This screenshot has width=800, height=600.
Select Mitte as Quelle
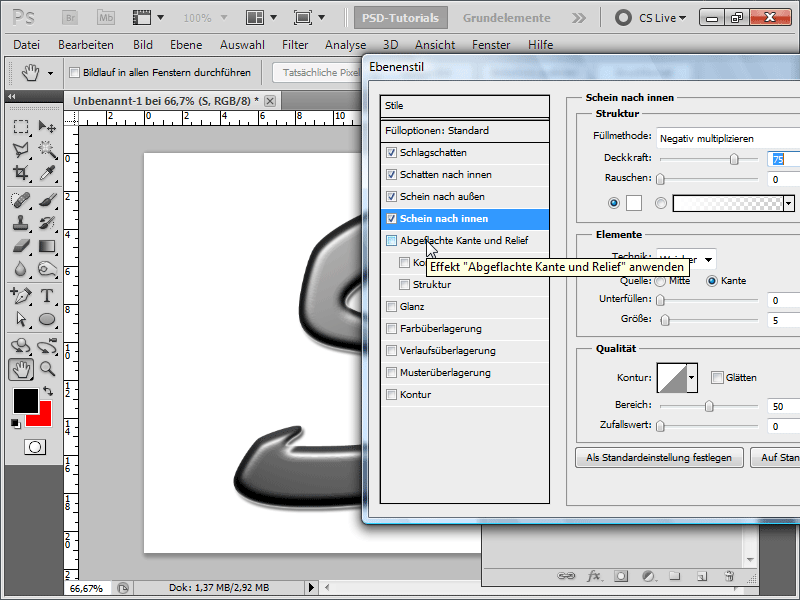(x=660, y=281)
